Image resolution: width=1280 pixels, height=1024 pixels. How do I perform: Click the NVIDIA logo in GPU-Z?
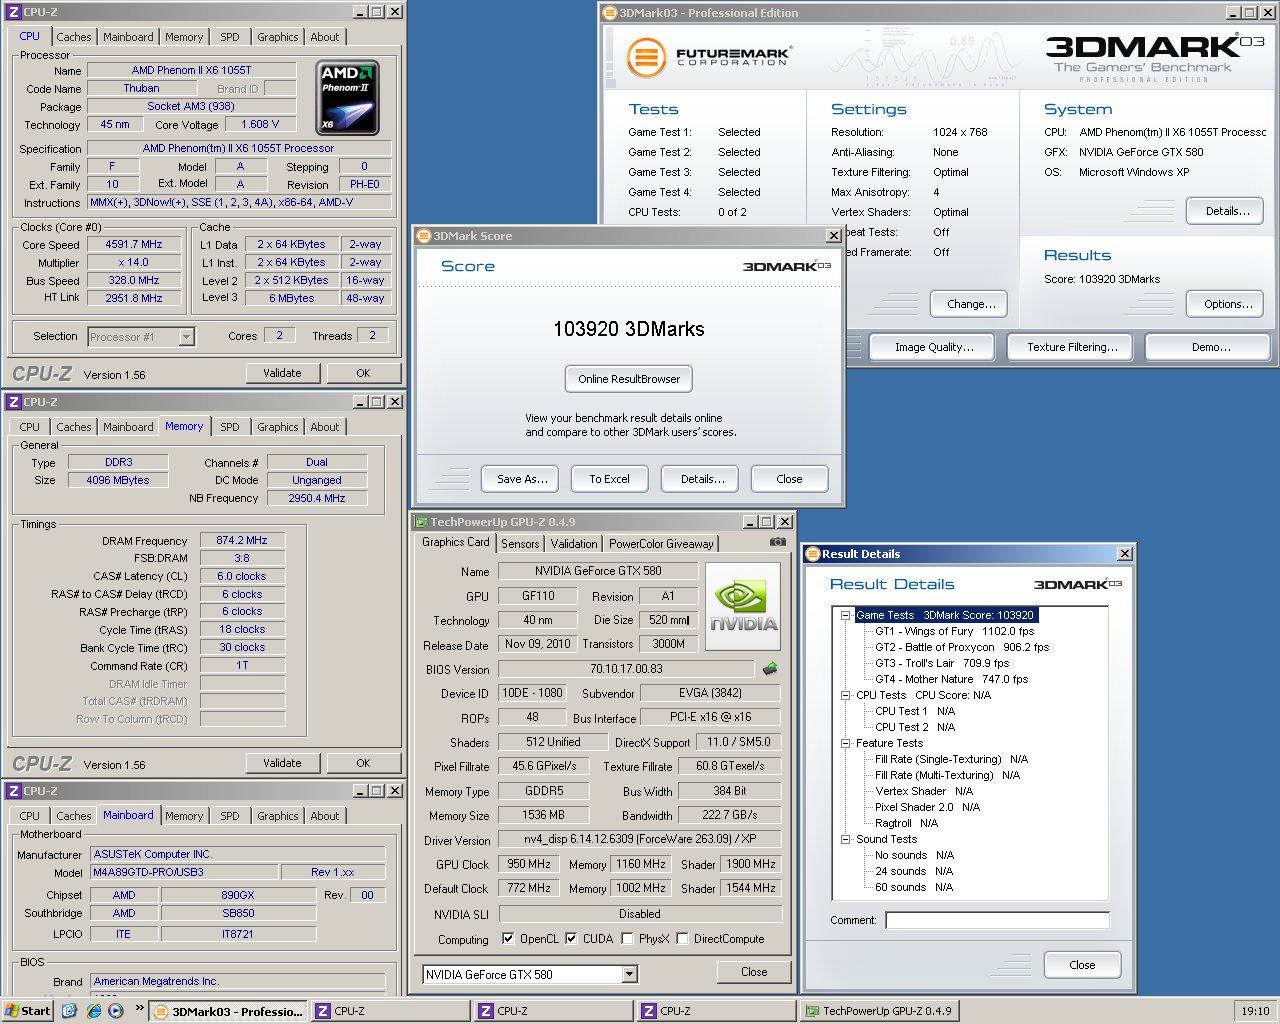point(743,607)
